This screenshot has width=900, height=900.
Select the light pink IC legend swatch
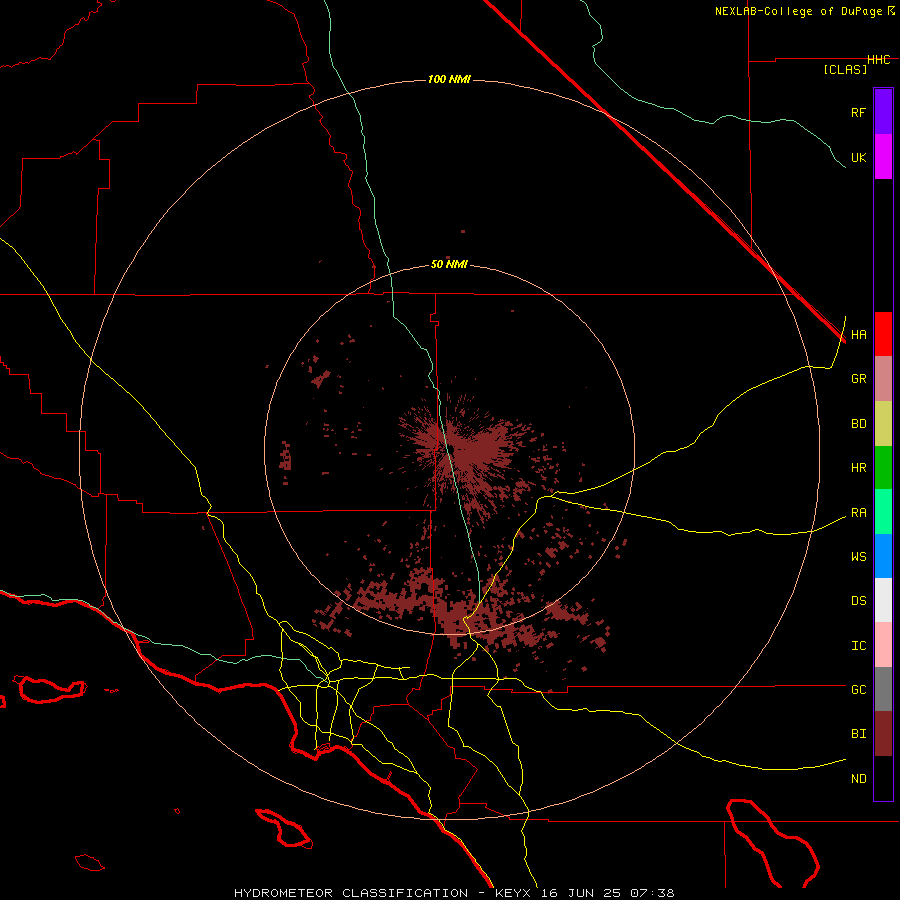point(883,645)
